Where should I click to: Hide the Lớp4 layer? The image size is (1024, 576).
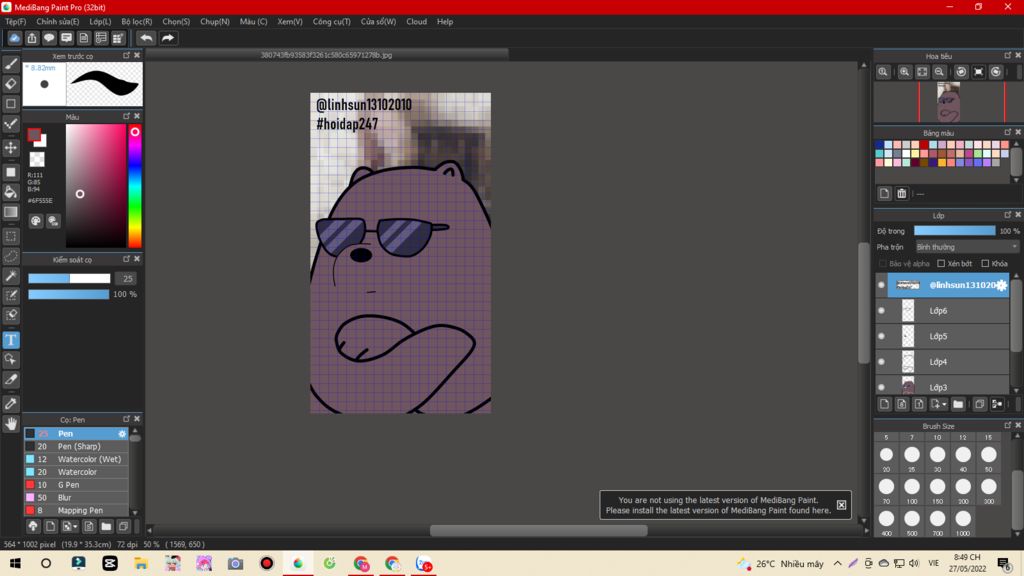tap(882, 361)
